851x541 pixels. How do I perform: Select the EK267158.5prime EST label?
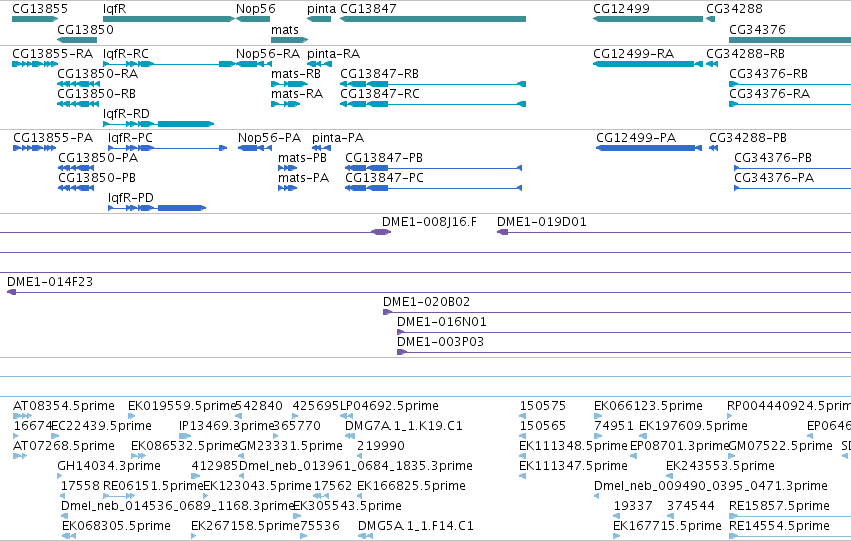click(x=245, y=526)
